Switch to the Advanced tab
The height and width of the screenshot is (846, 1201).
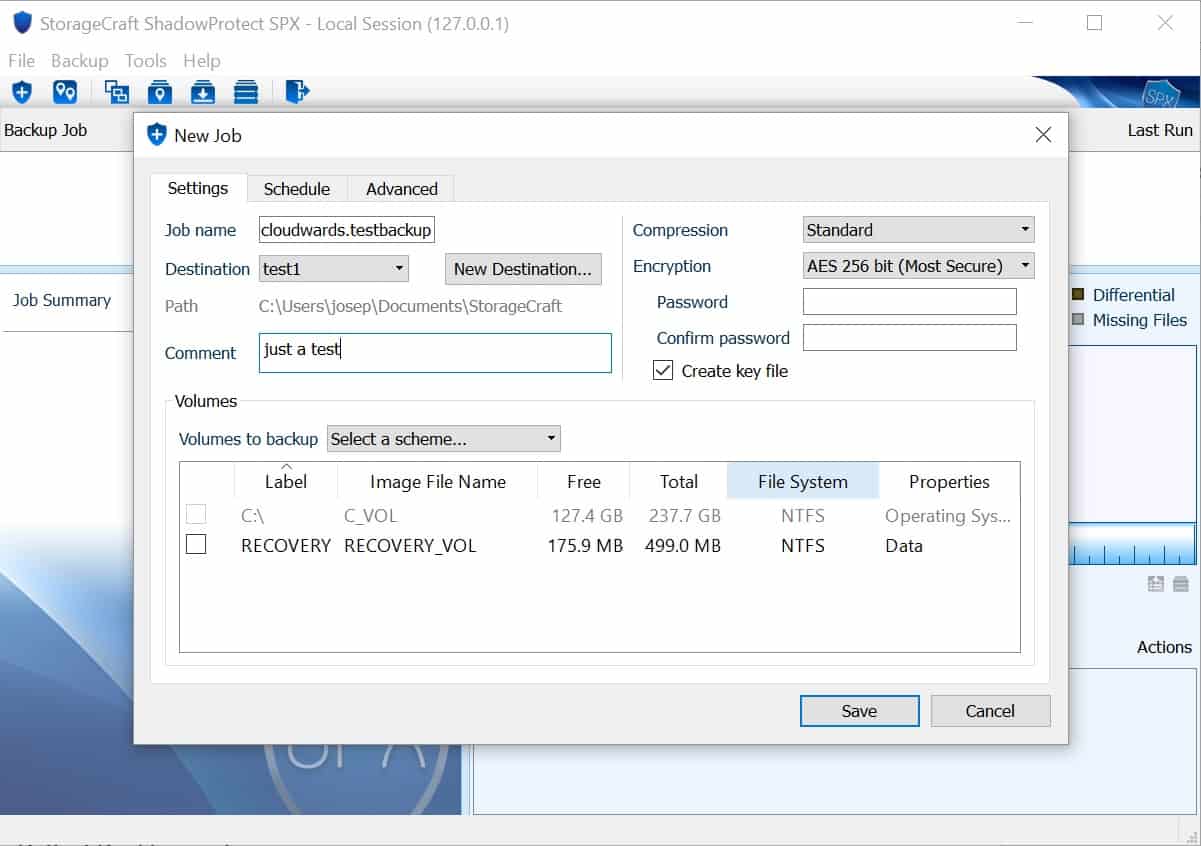(x=402, y=189)
